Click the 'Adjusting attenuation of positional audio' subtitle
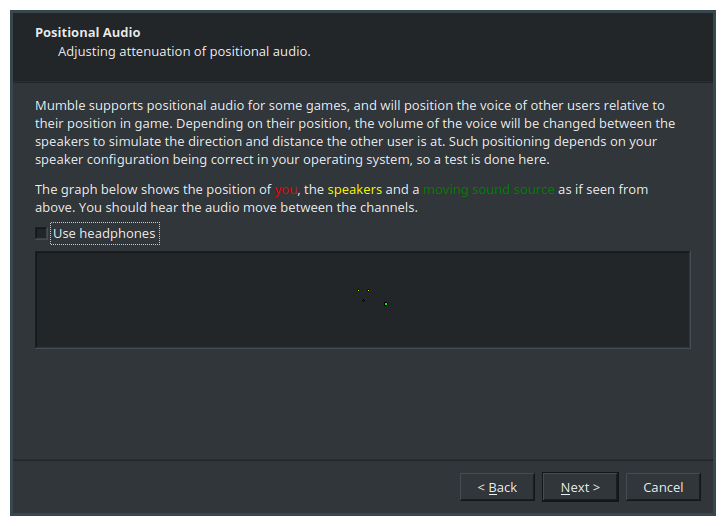726x526 pixels. point(184,51)
